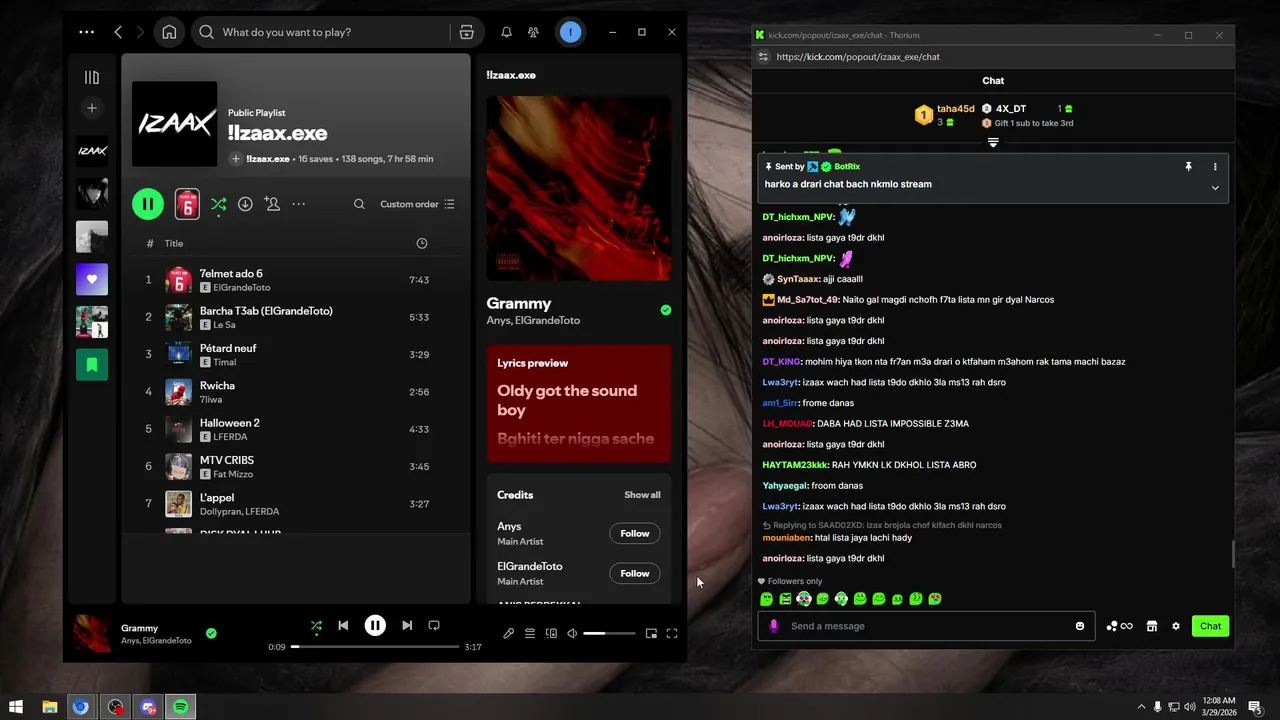The width and height of the screenshot is (1280, 720).
Task: Open Spotify notifications bell
Action: (x=506, y=32)
